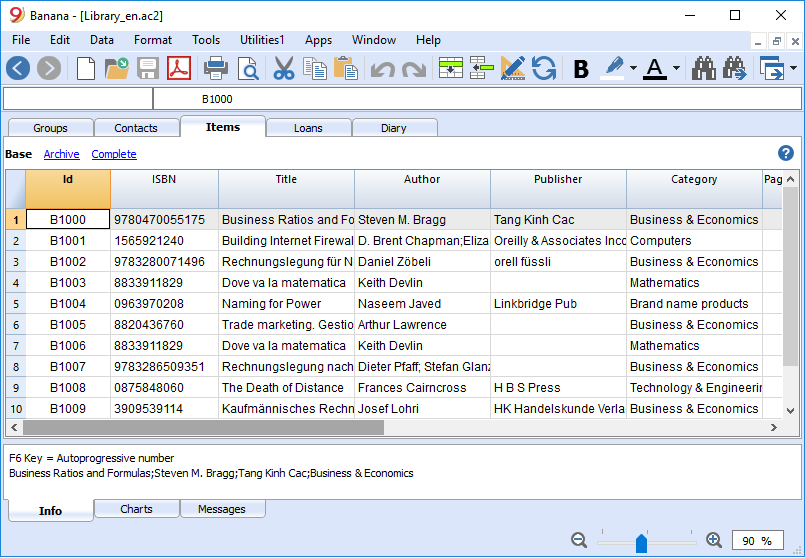Open the Window menu
This screenshot has width=805, height=558.
(x=374, y=40)
